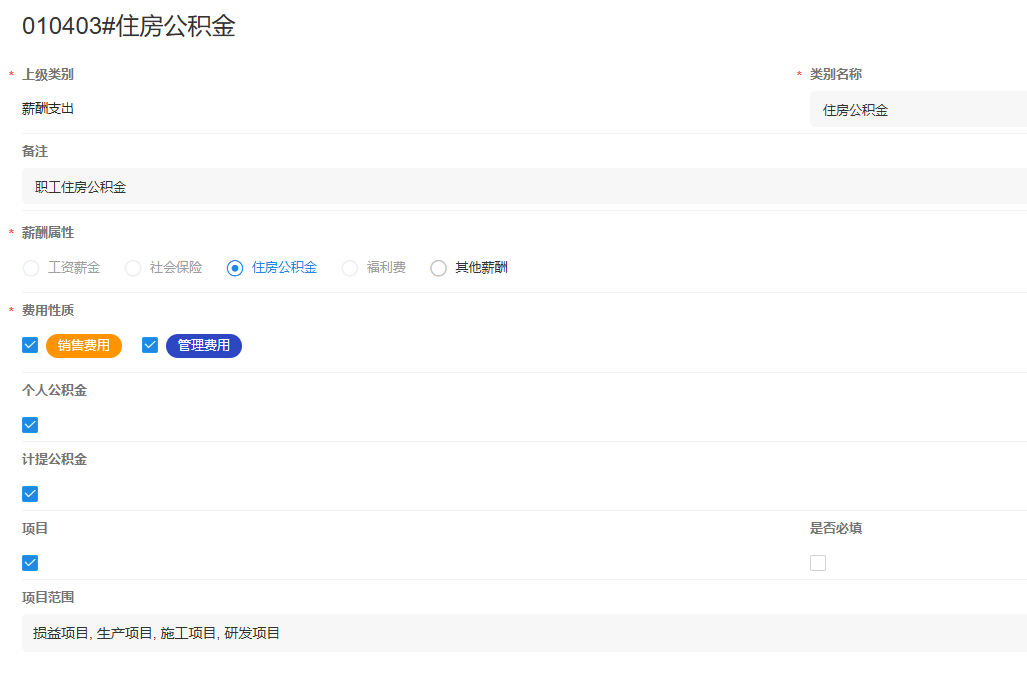Open the 项目范围 selection field
The height and width of the screenshot is (684, 1027).
coord(400,632)
